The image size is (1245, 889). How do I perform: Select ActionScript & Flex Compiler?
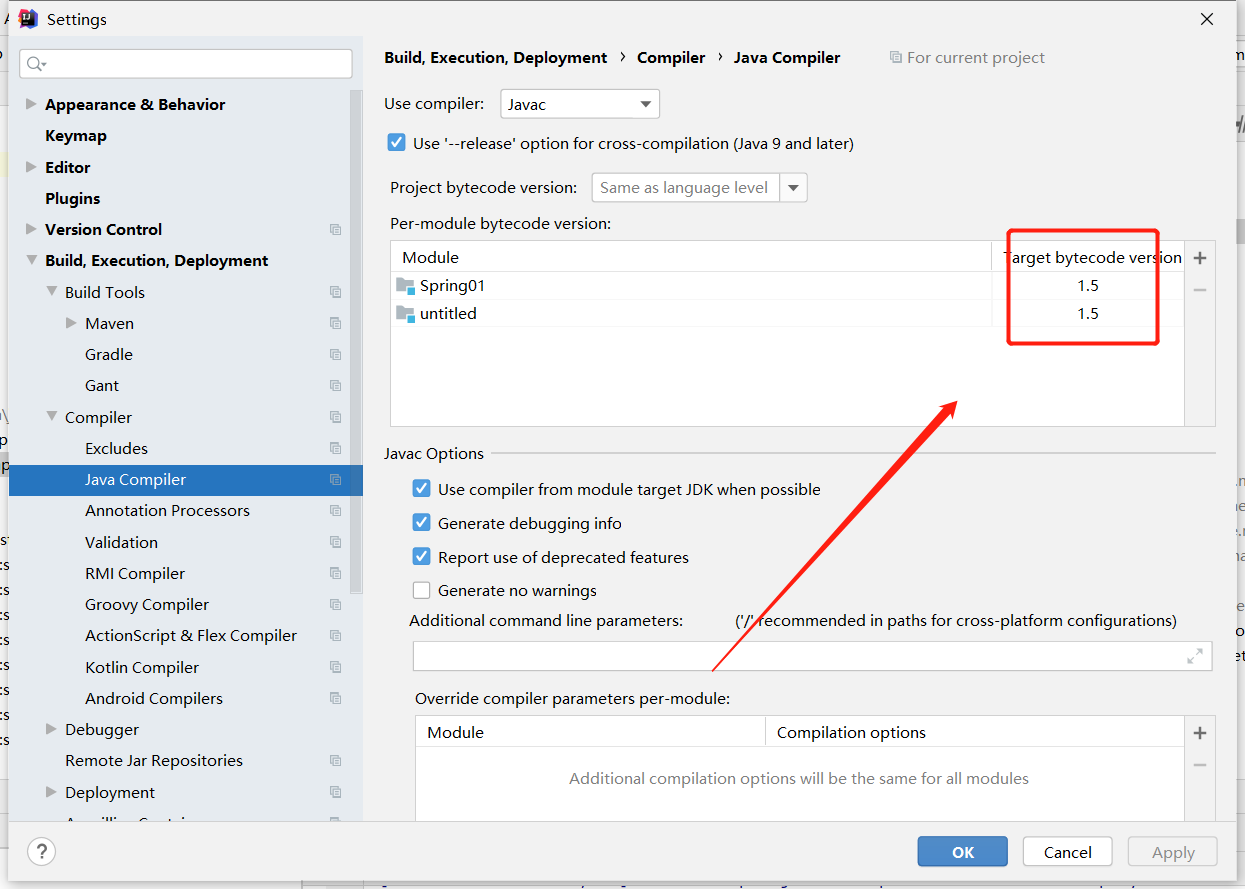point(191,636)
